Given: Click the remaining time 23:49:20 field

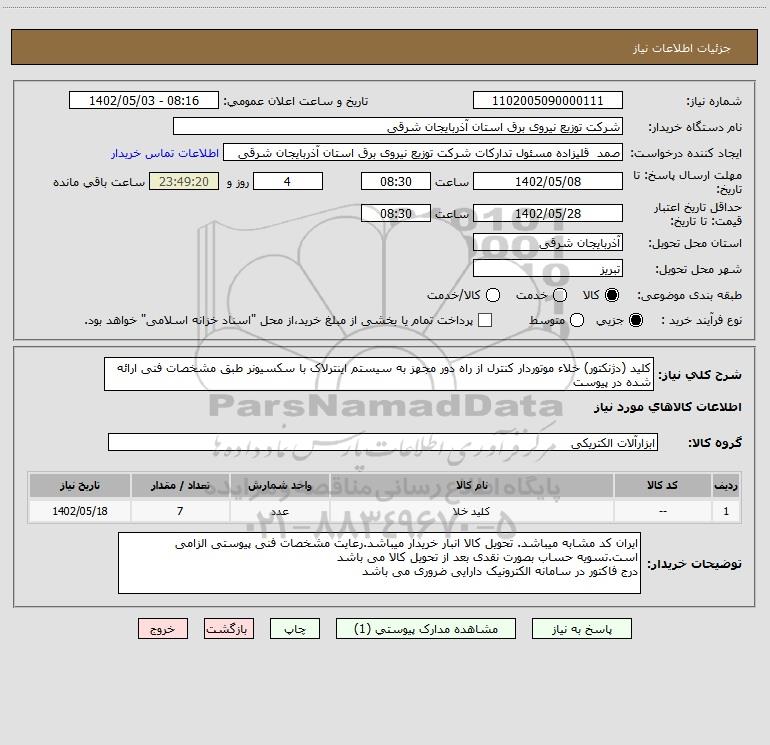Looking at the screenshot, I should 184,182.
